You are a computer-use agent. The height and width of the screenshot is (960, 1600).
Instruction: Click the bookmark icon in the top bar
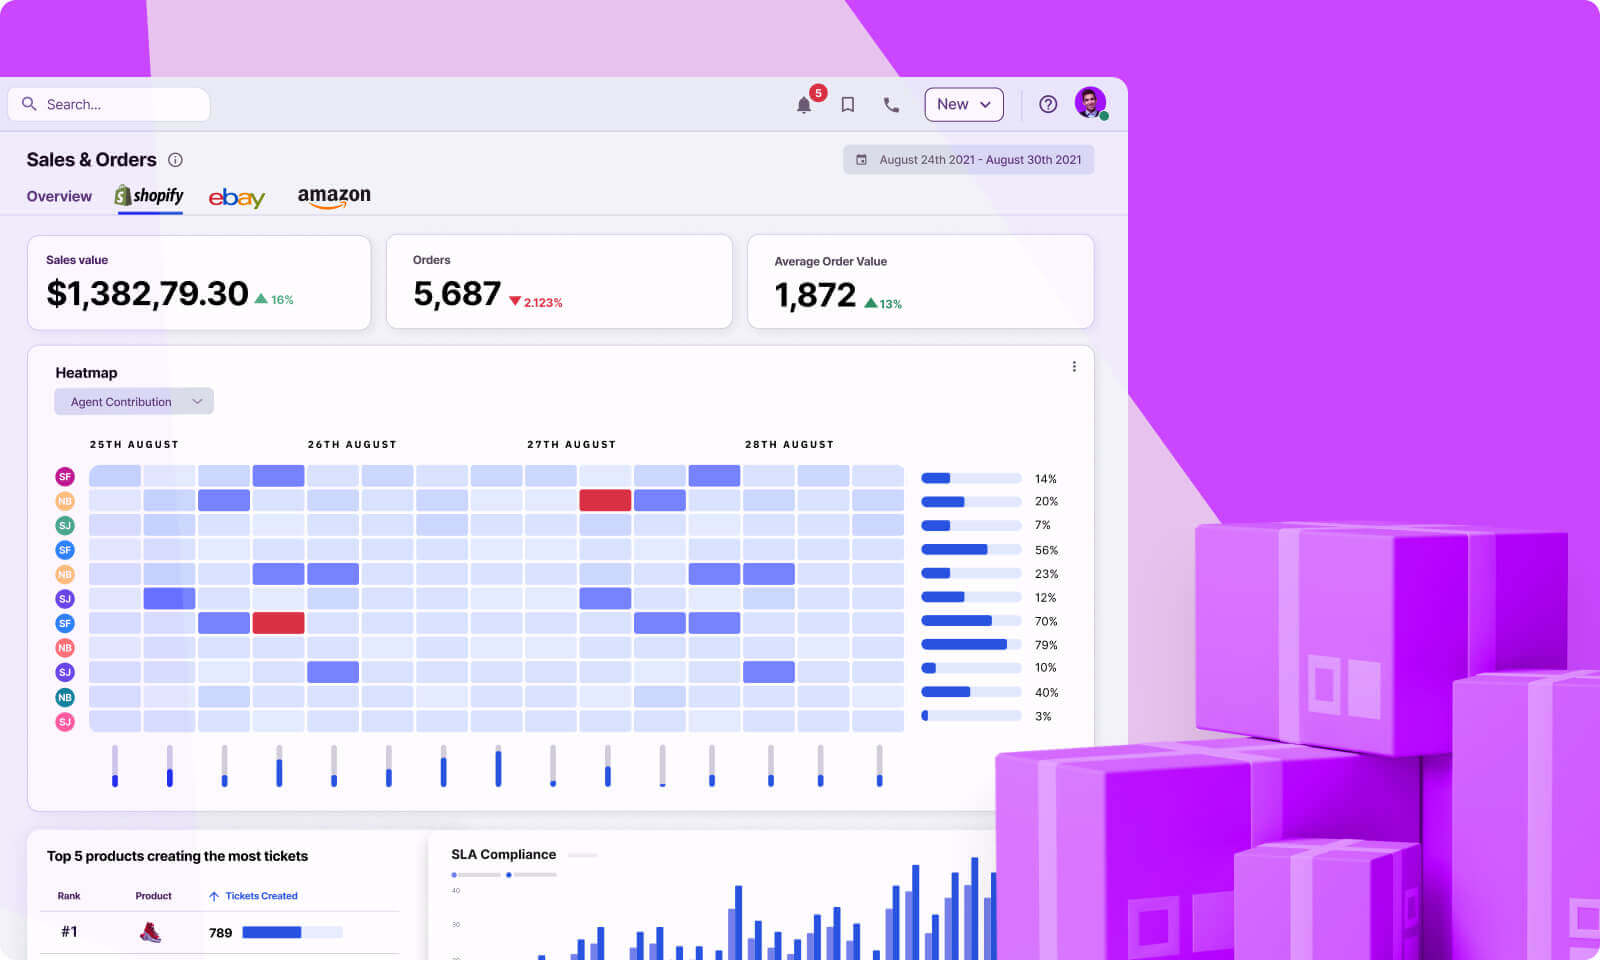(848, 104)
